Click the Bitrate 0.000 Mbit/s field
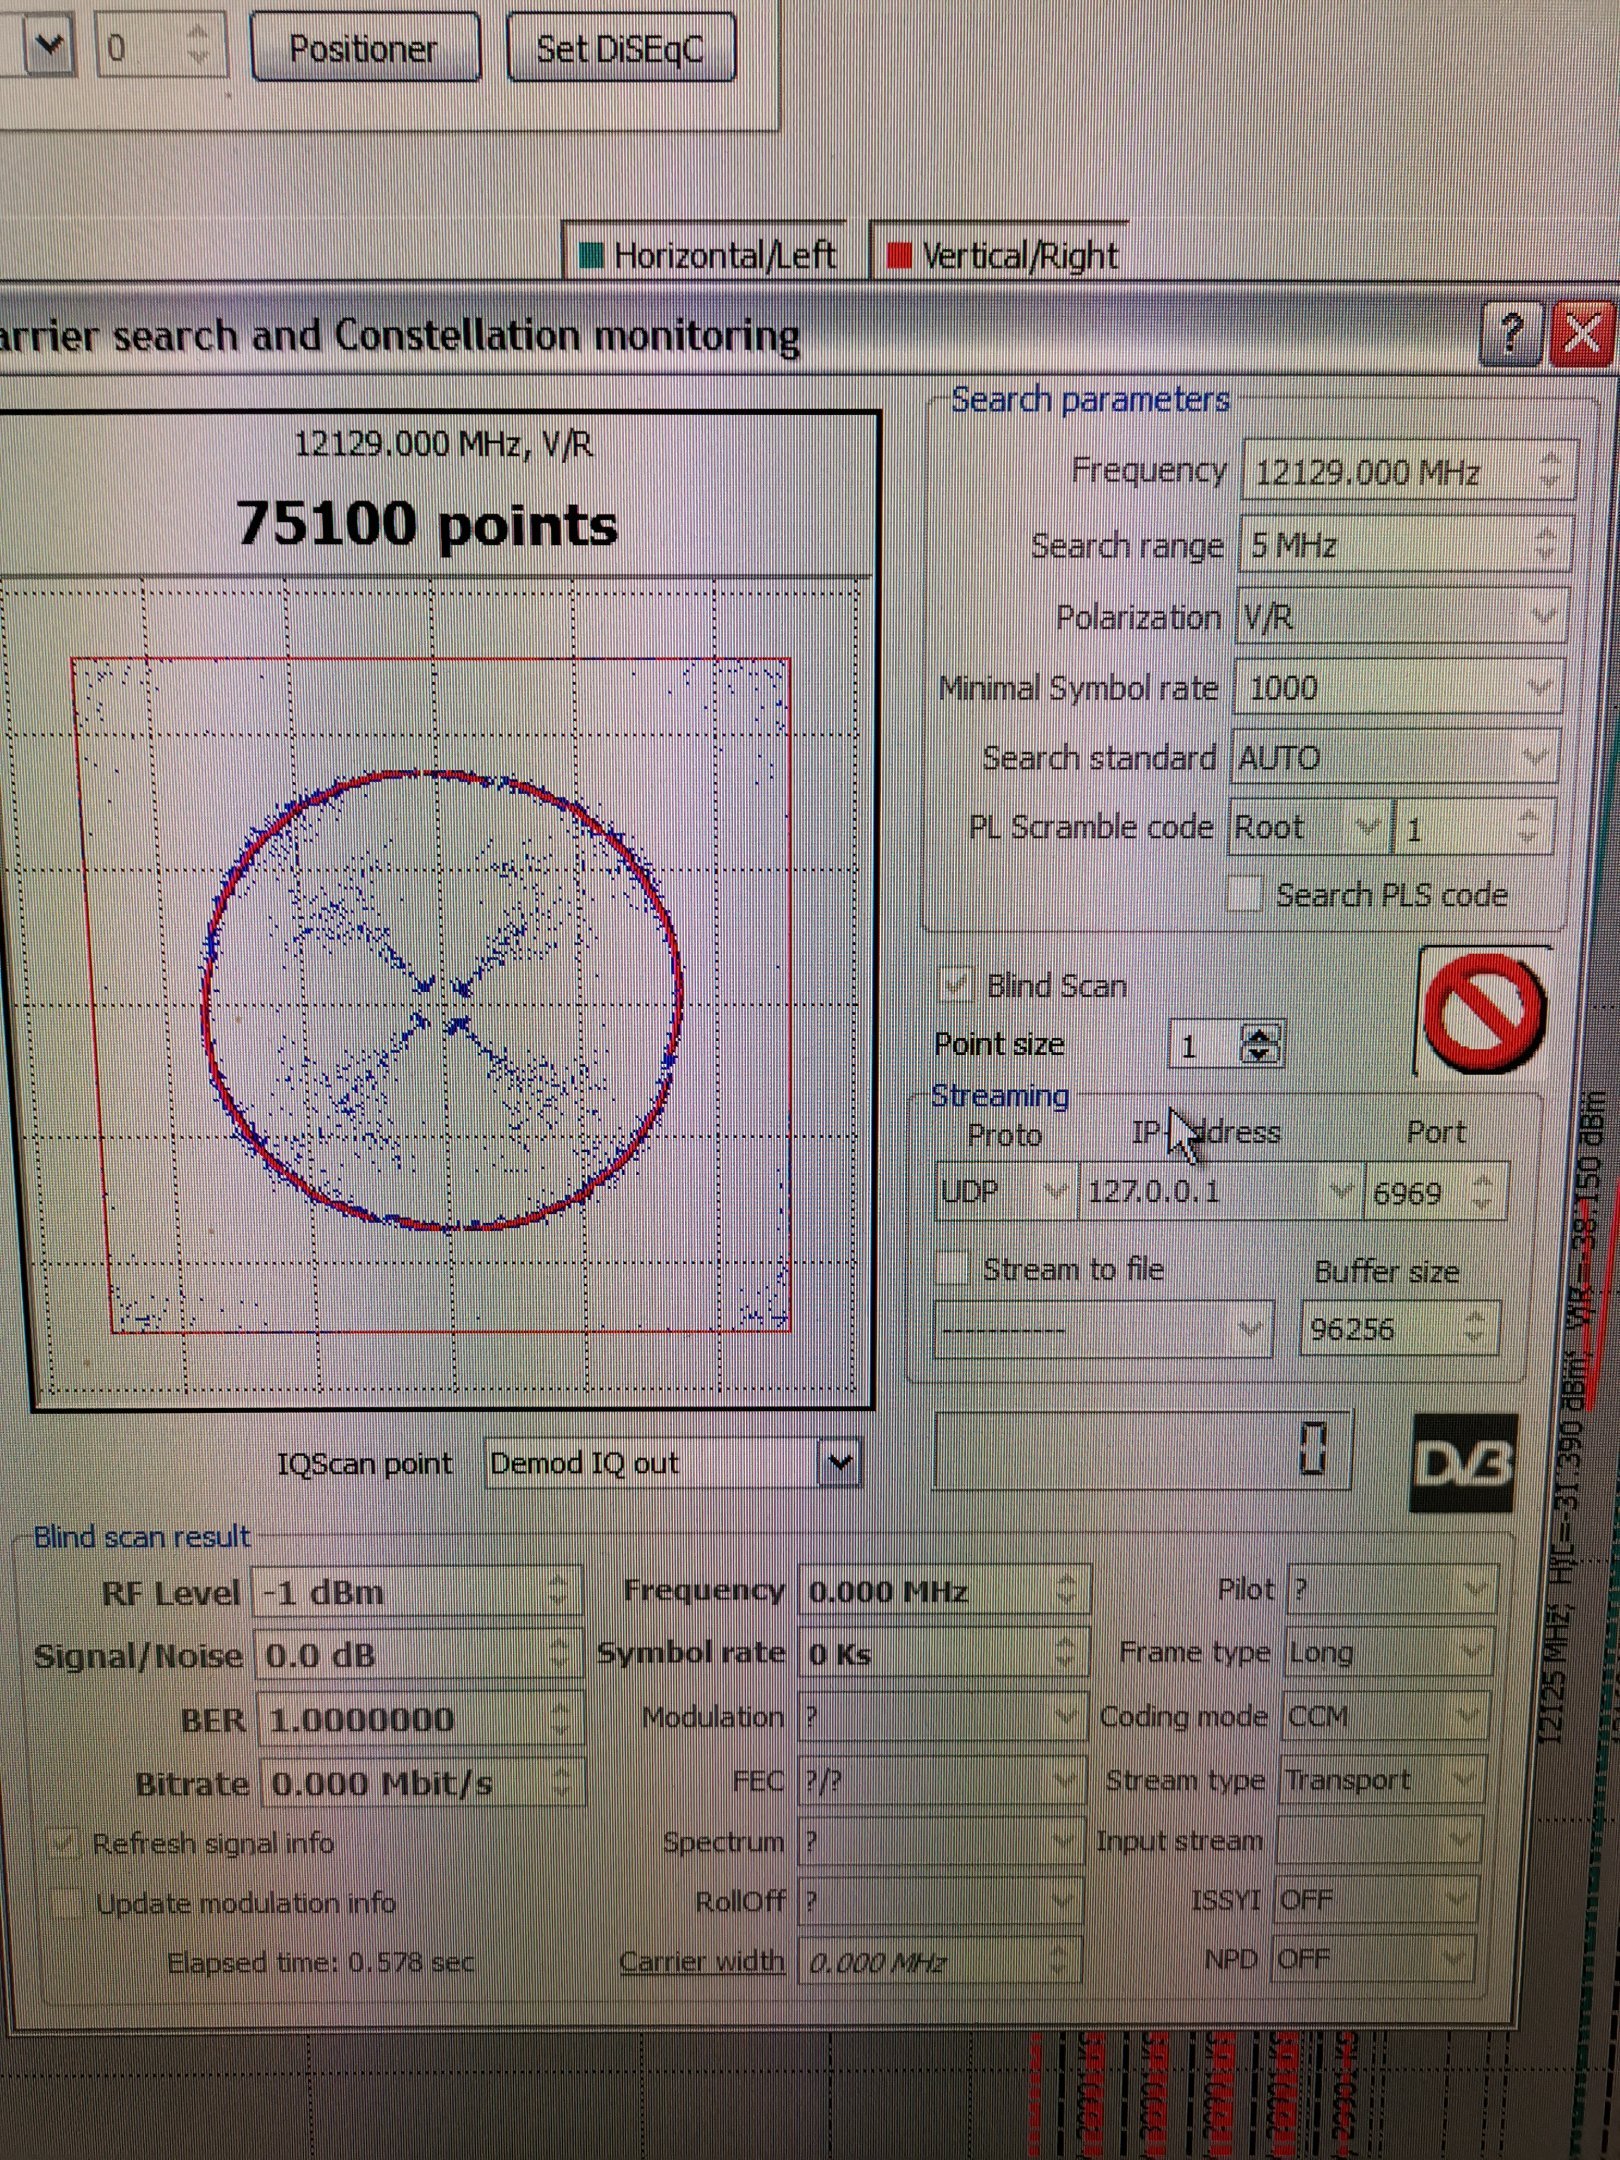Screen dimensions: 1620x2160 point(422,1783)
